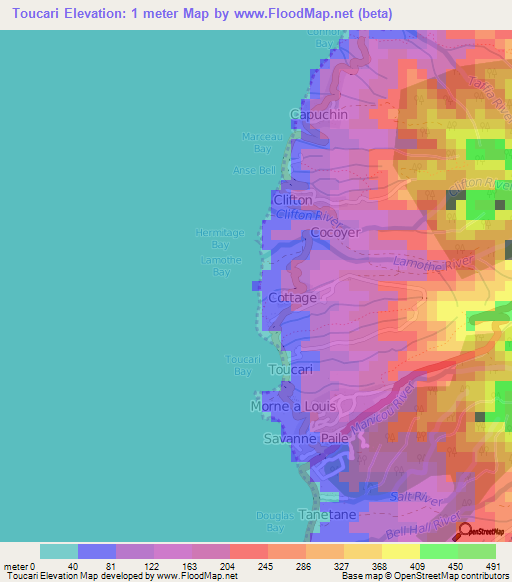Click the 204–245 meter red legend swatch
Image resolution: width=512 pixels, height=582 pixels.
point(249,552)
